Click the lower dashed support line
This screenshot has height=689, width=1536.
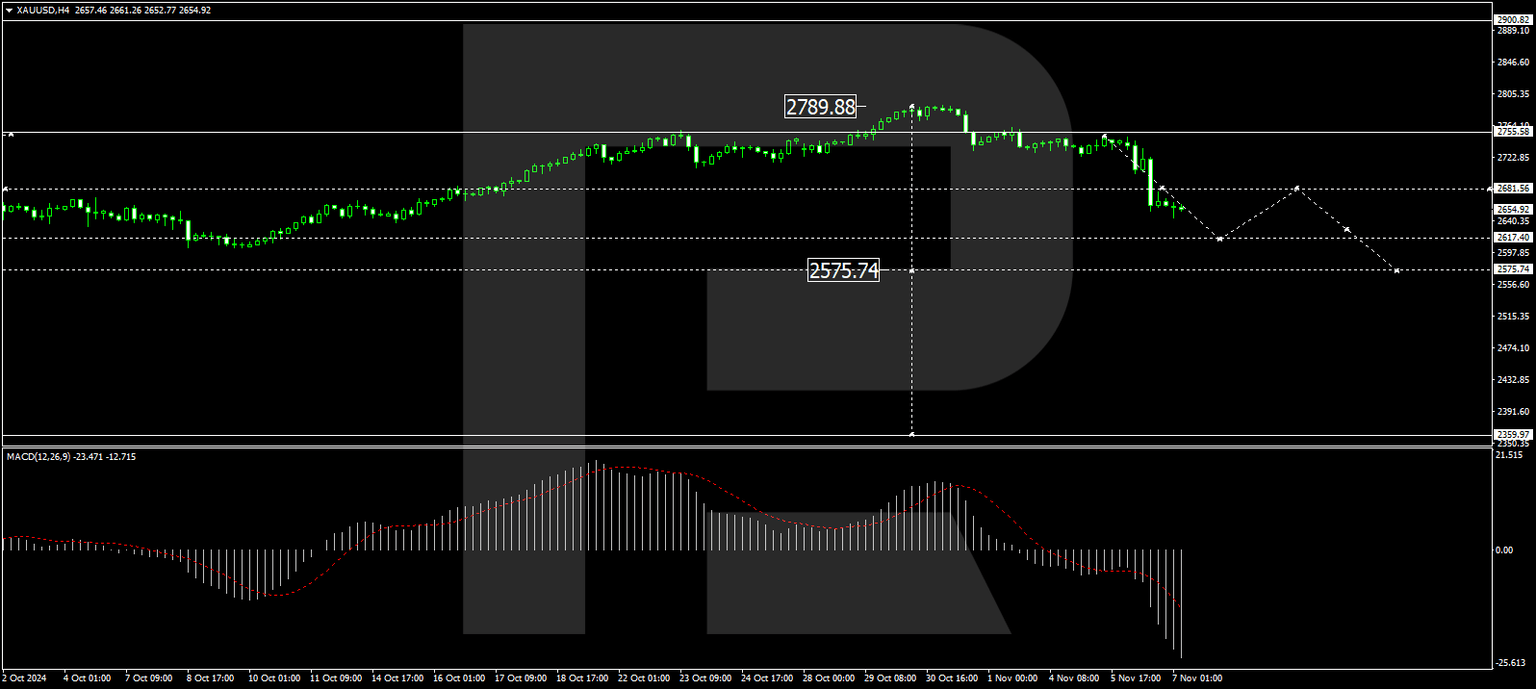click(x=400, y=270)
